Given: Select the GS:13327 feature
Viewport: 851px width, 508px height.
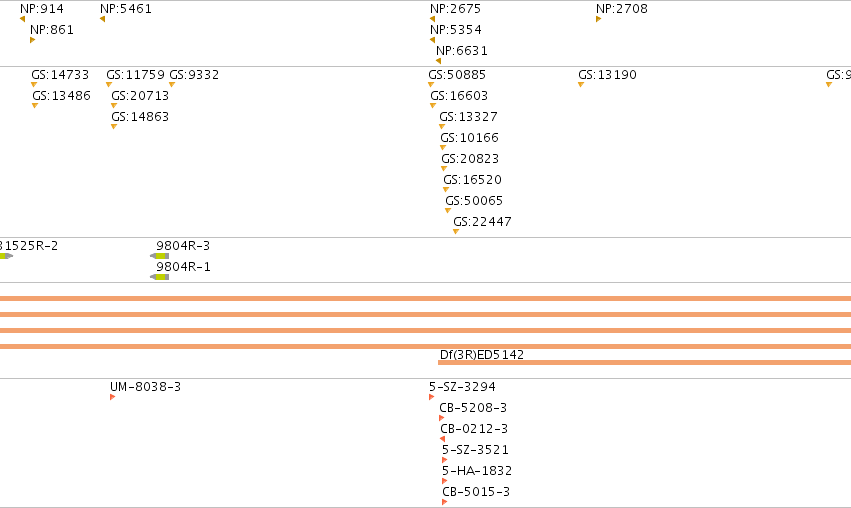Looking at the screenshot, I should pos(468,117).
